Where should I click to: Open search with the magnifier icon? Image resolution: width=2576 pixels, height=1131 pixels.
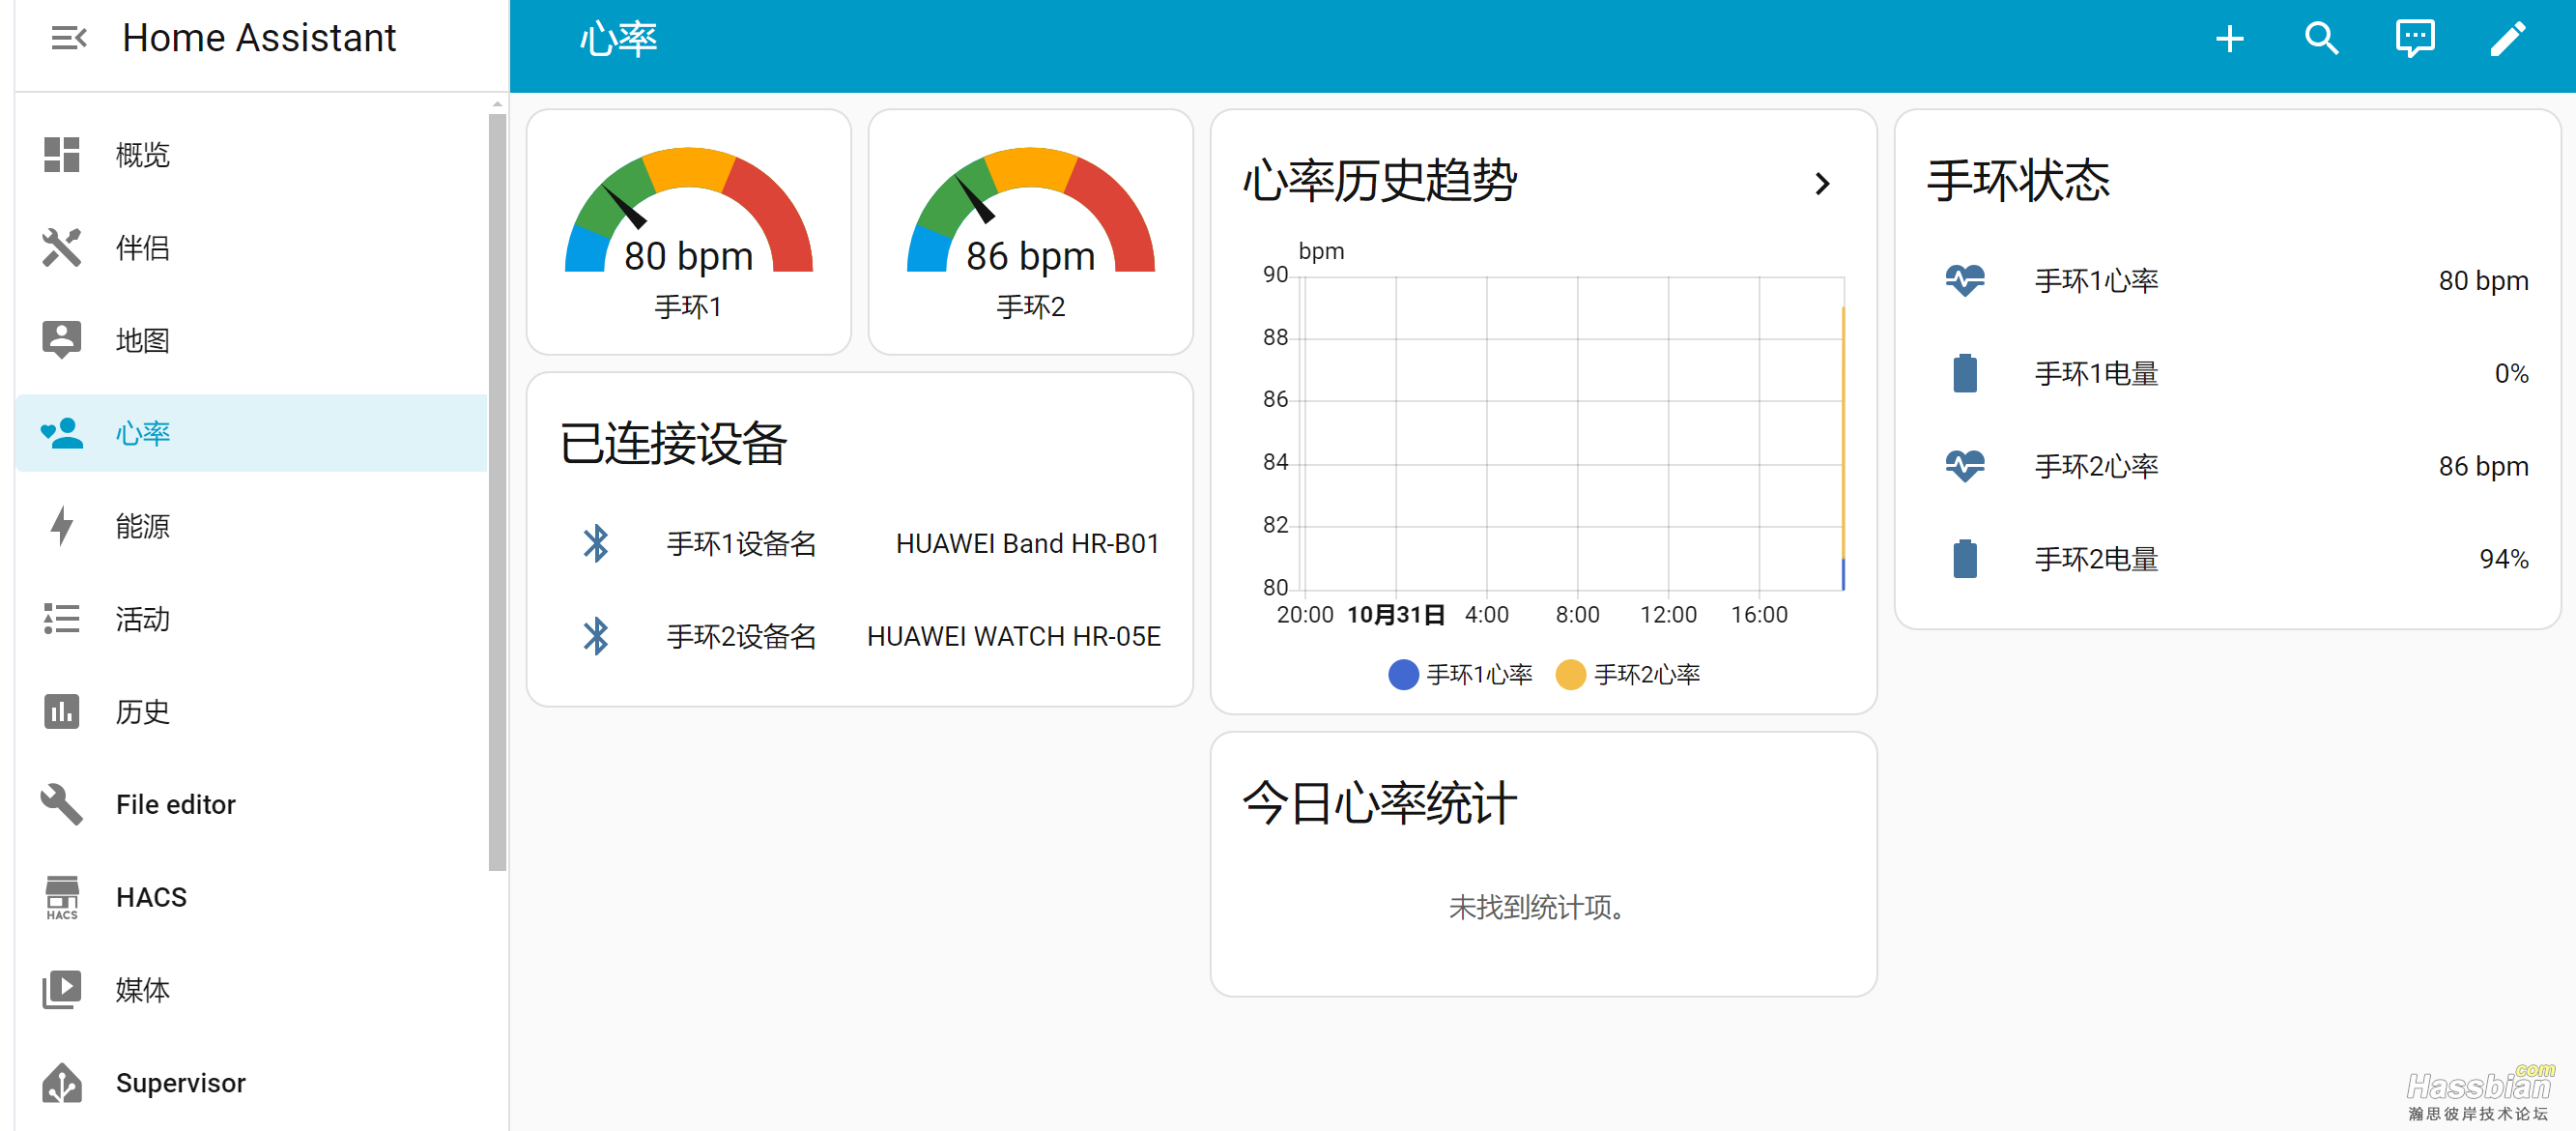pyautogui.click(x=2321, y=40)
